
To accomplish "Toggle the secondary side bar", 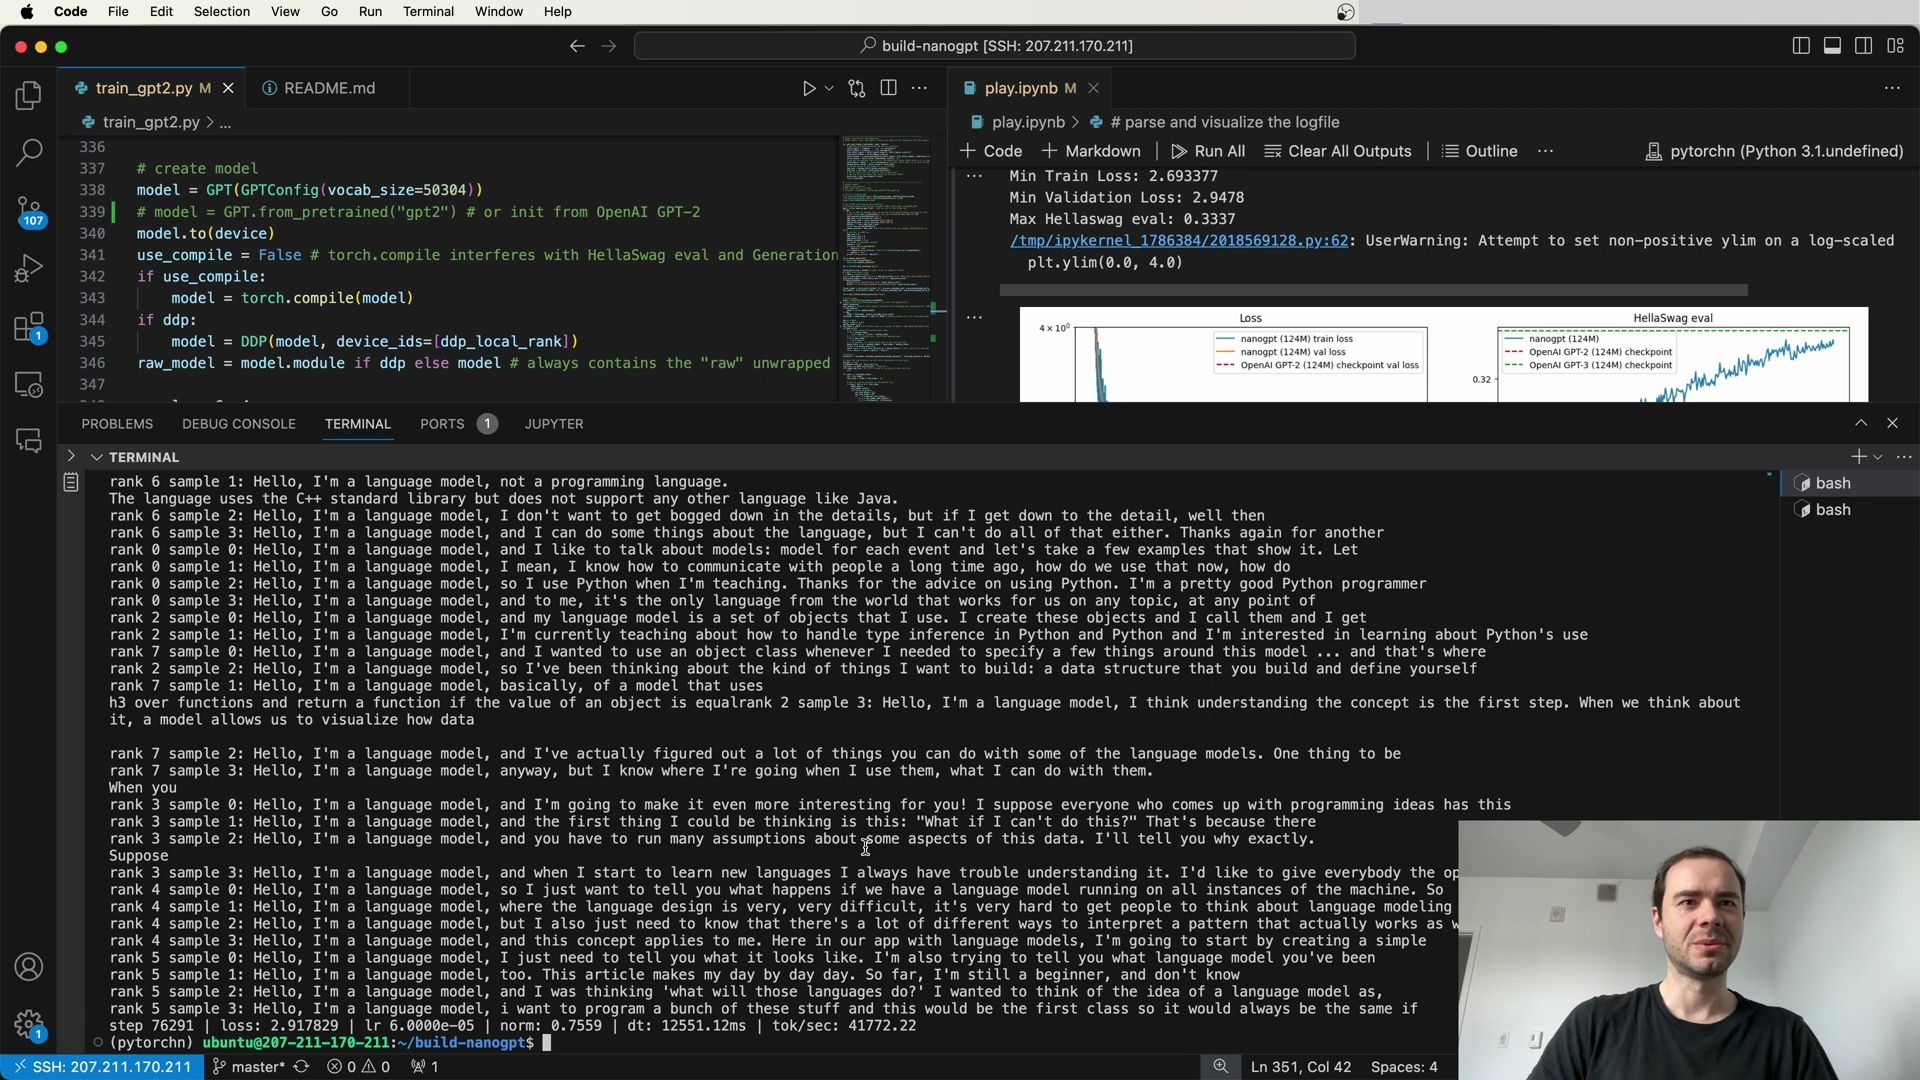I will point(1863,46).
